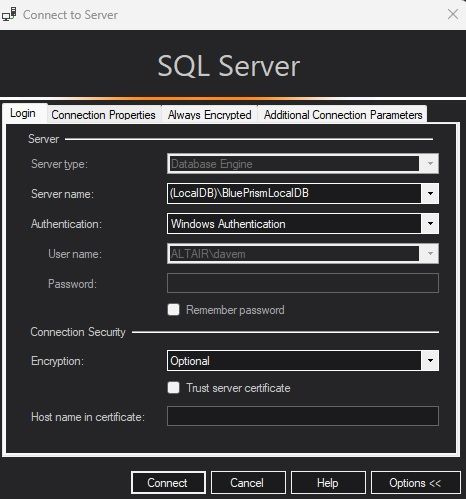Click the Connection Security section heading

(x=78, y=332)
